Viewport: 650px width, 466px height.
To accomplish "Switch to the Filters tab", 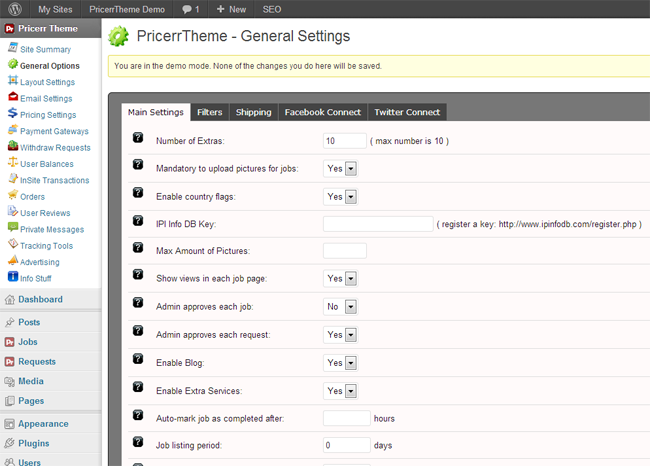I will click(210, 112).
